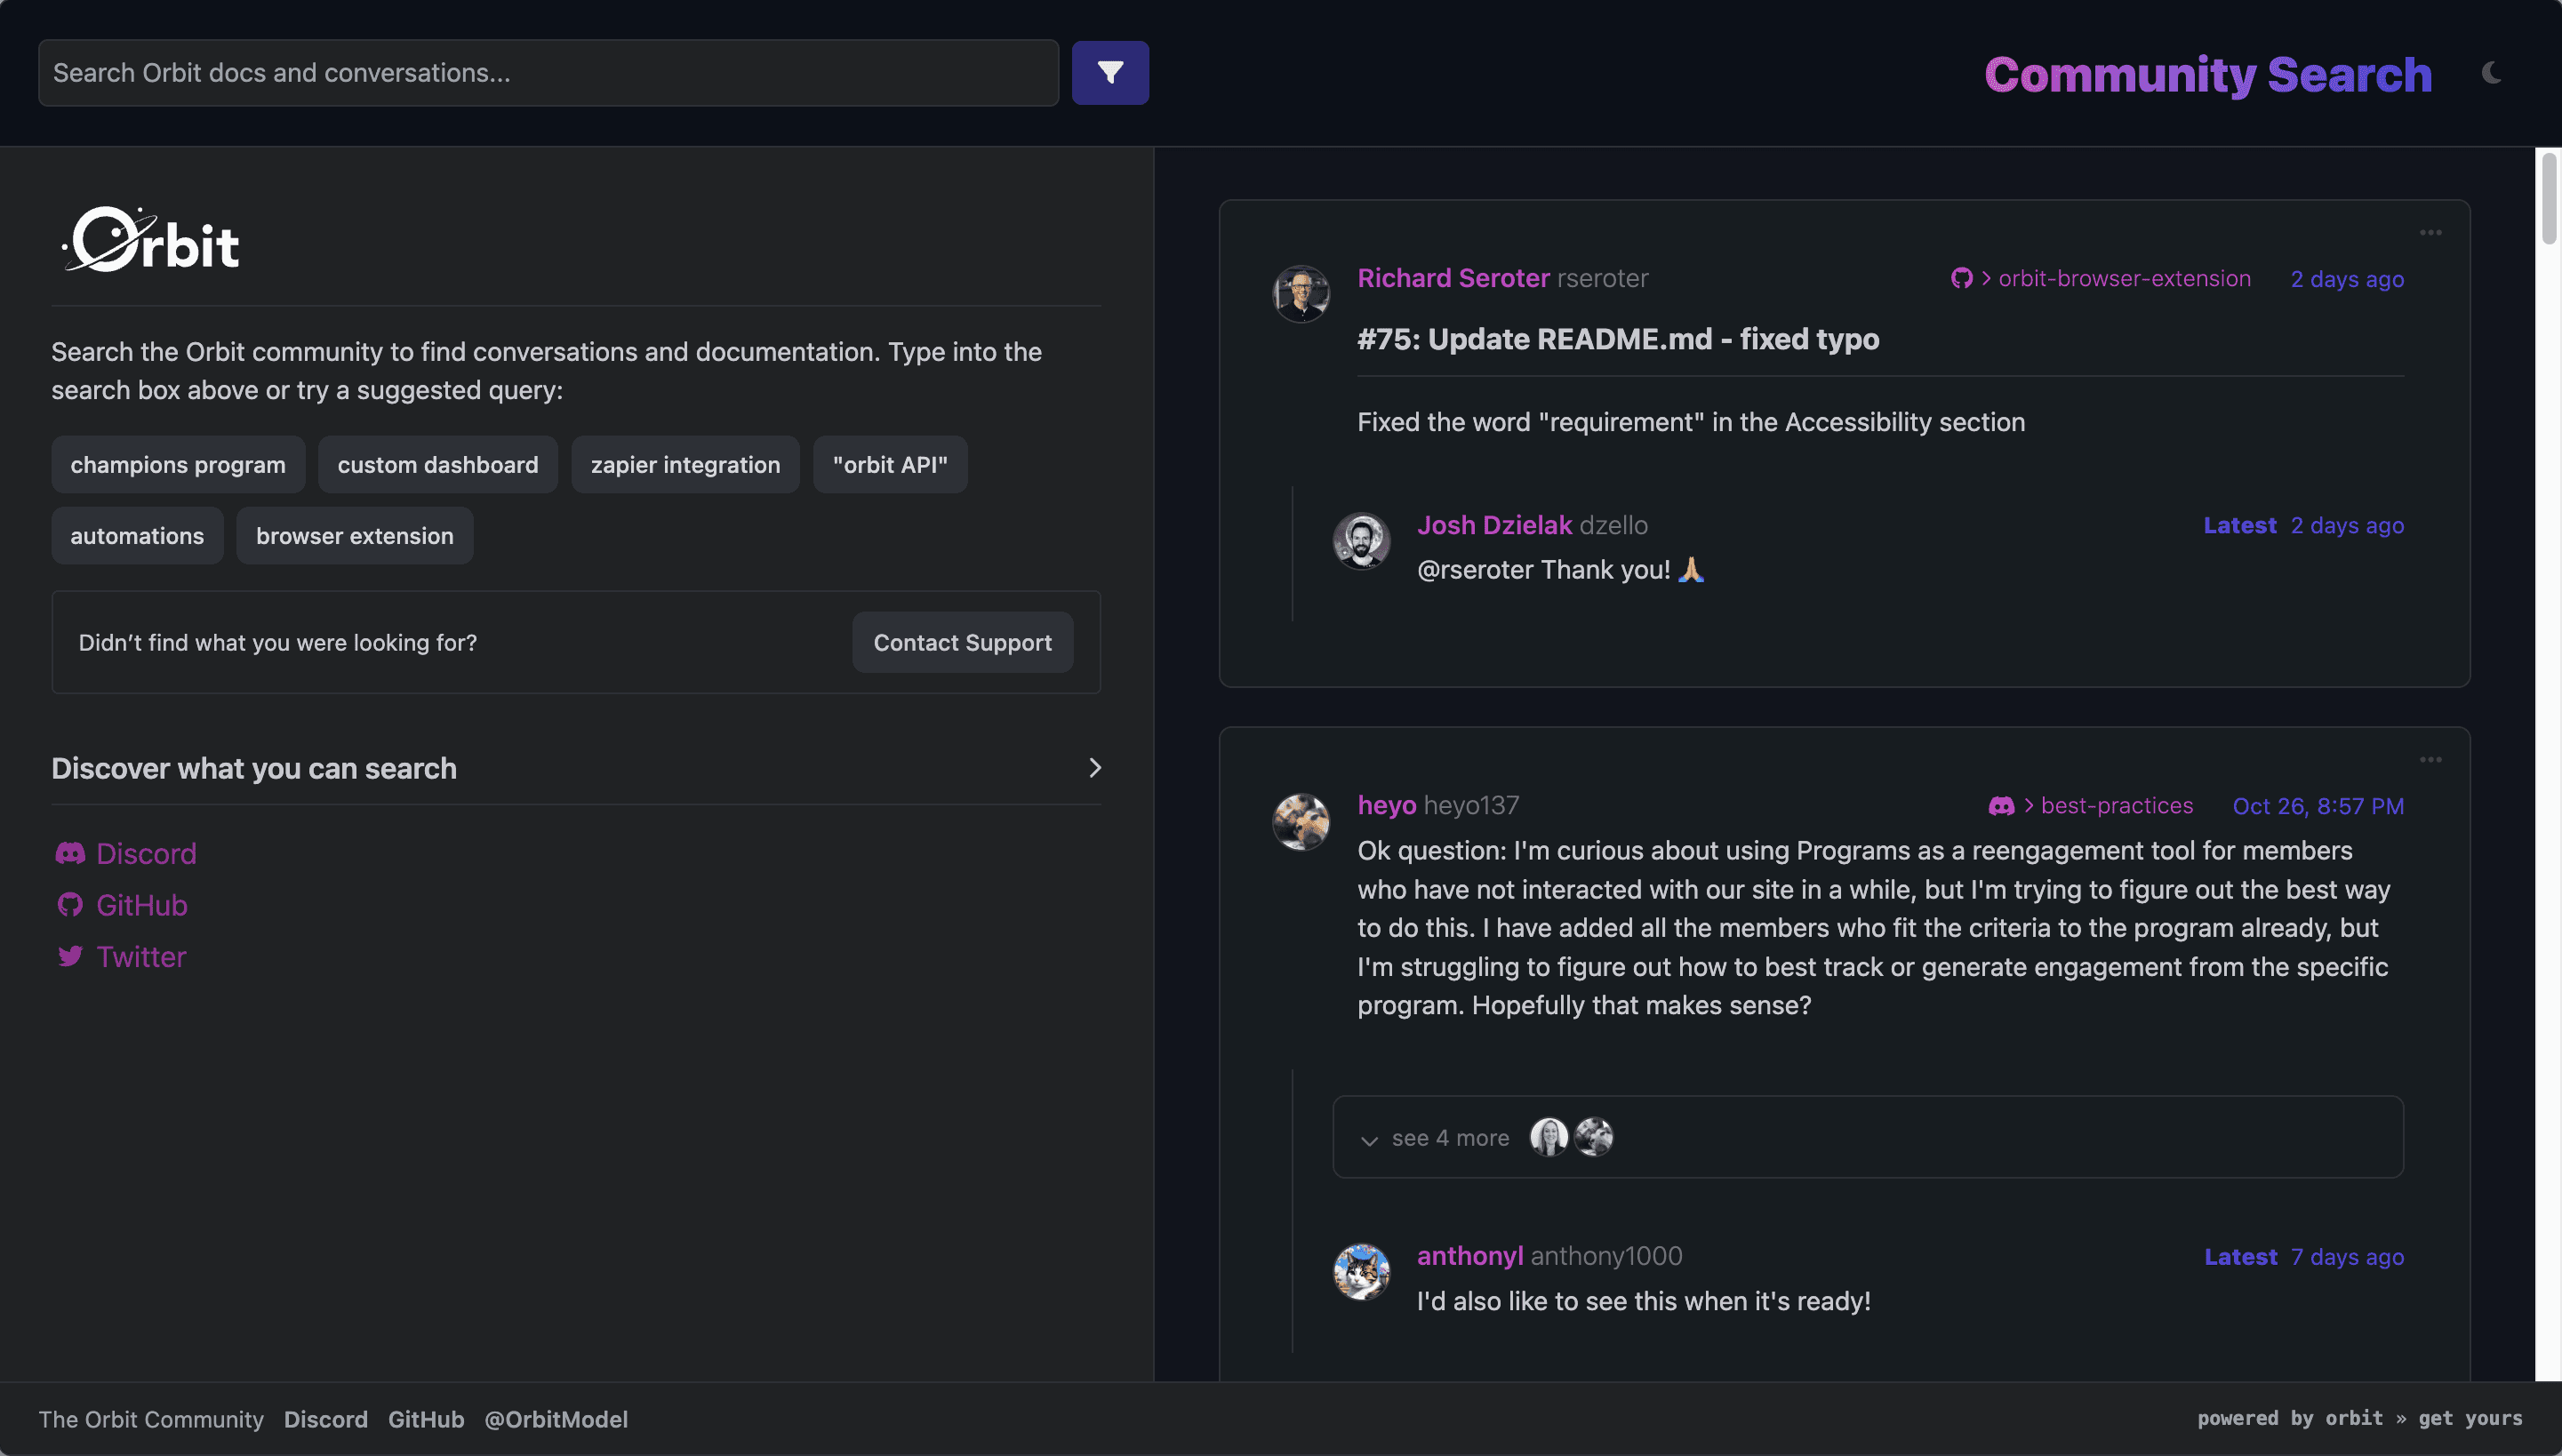
Task: Open the Discord source link
Action: pyautogui.click(x=146, y=853)
